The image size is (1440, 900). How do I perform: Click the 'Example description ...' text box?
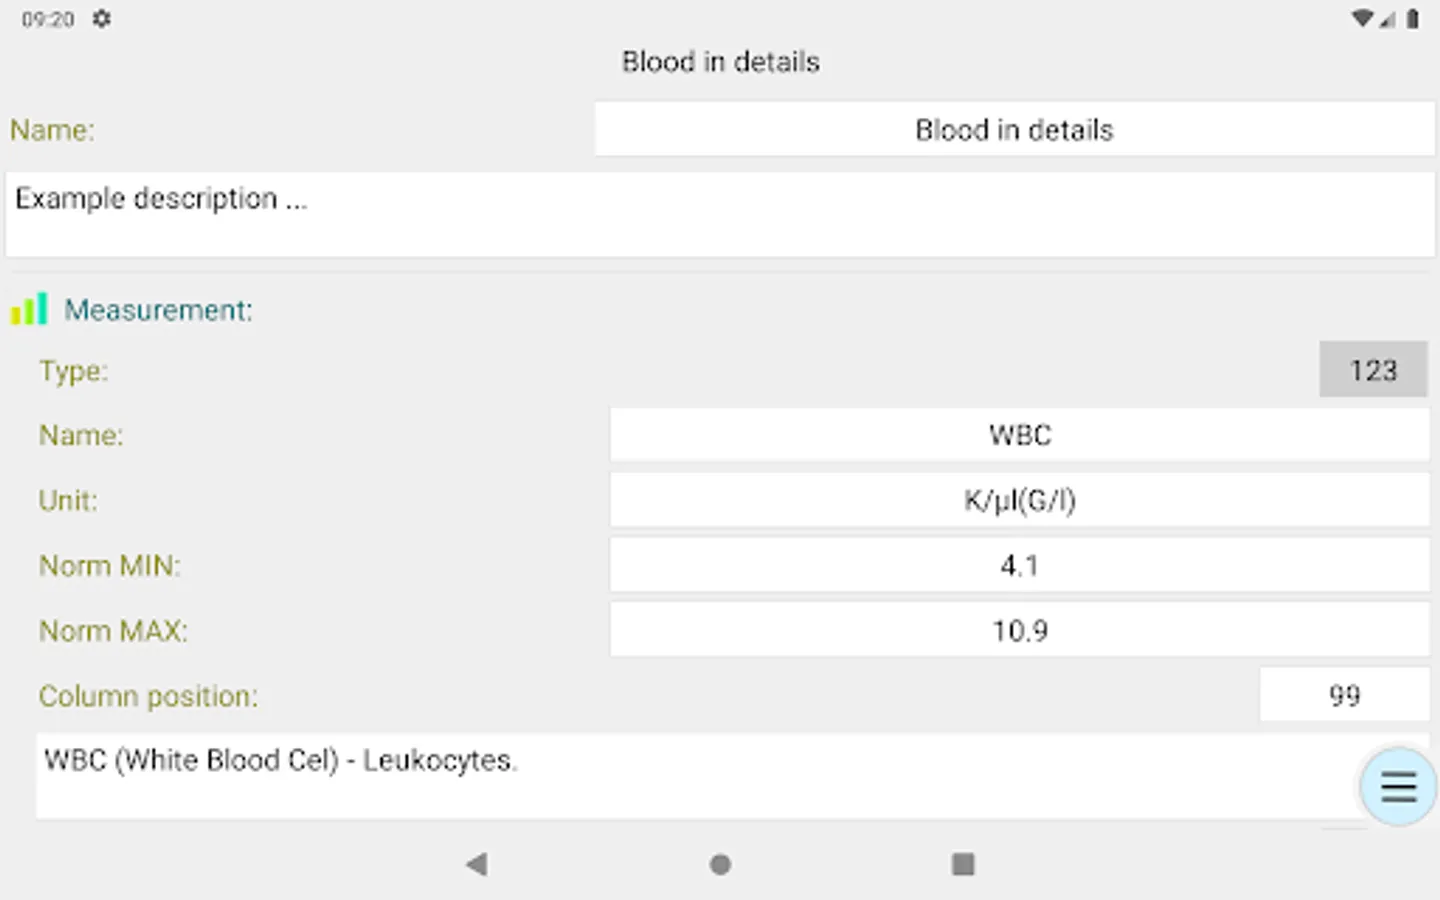point(720,214)
